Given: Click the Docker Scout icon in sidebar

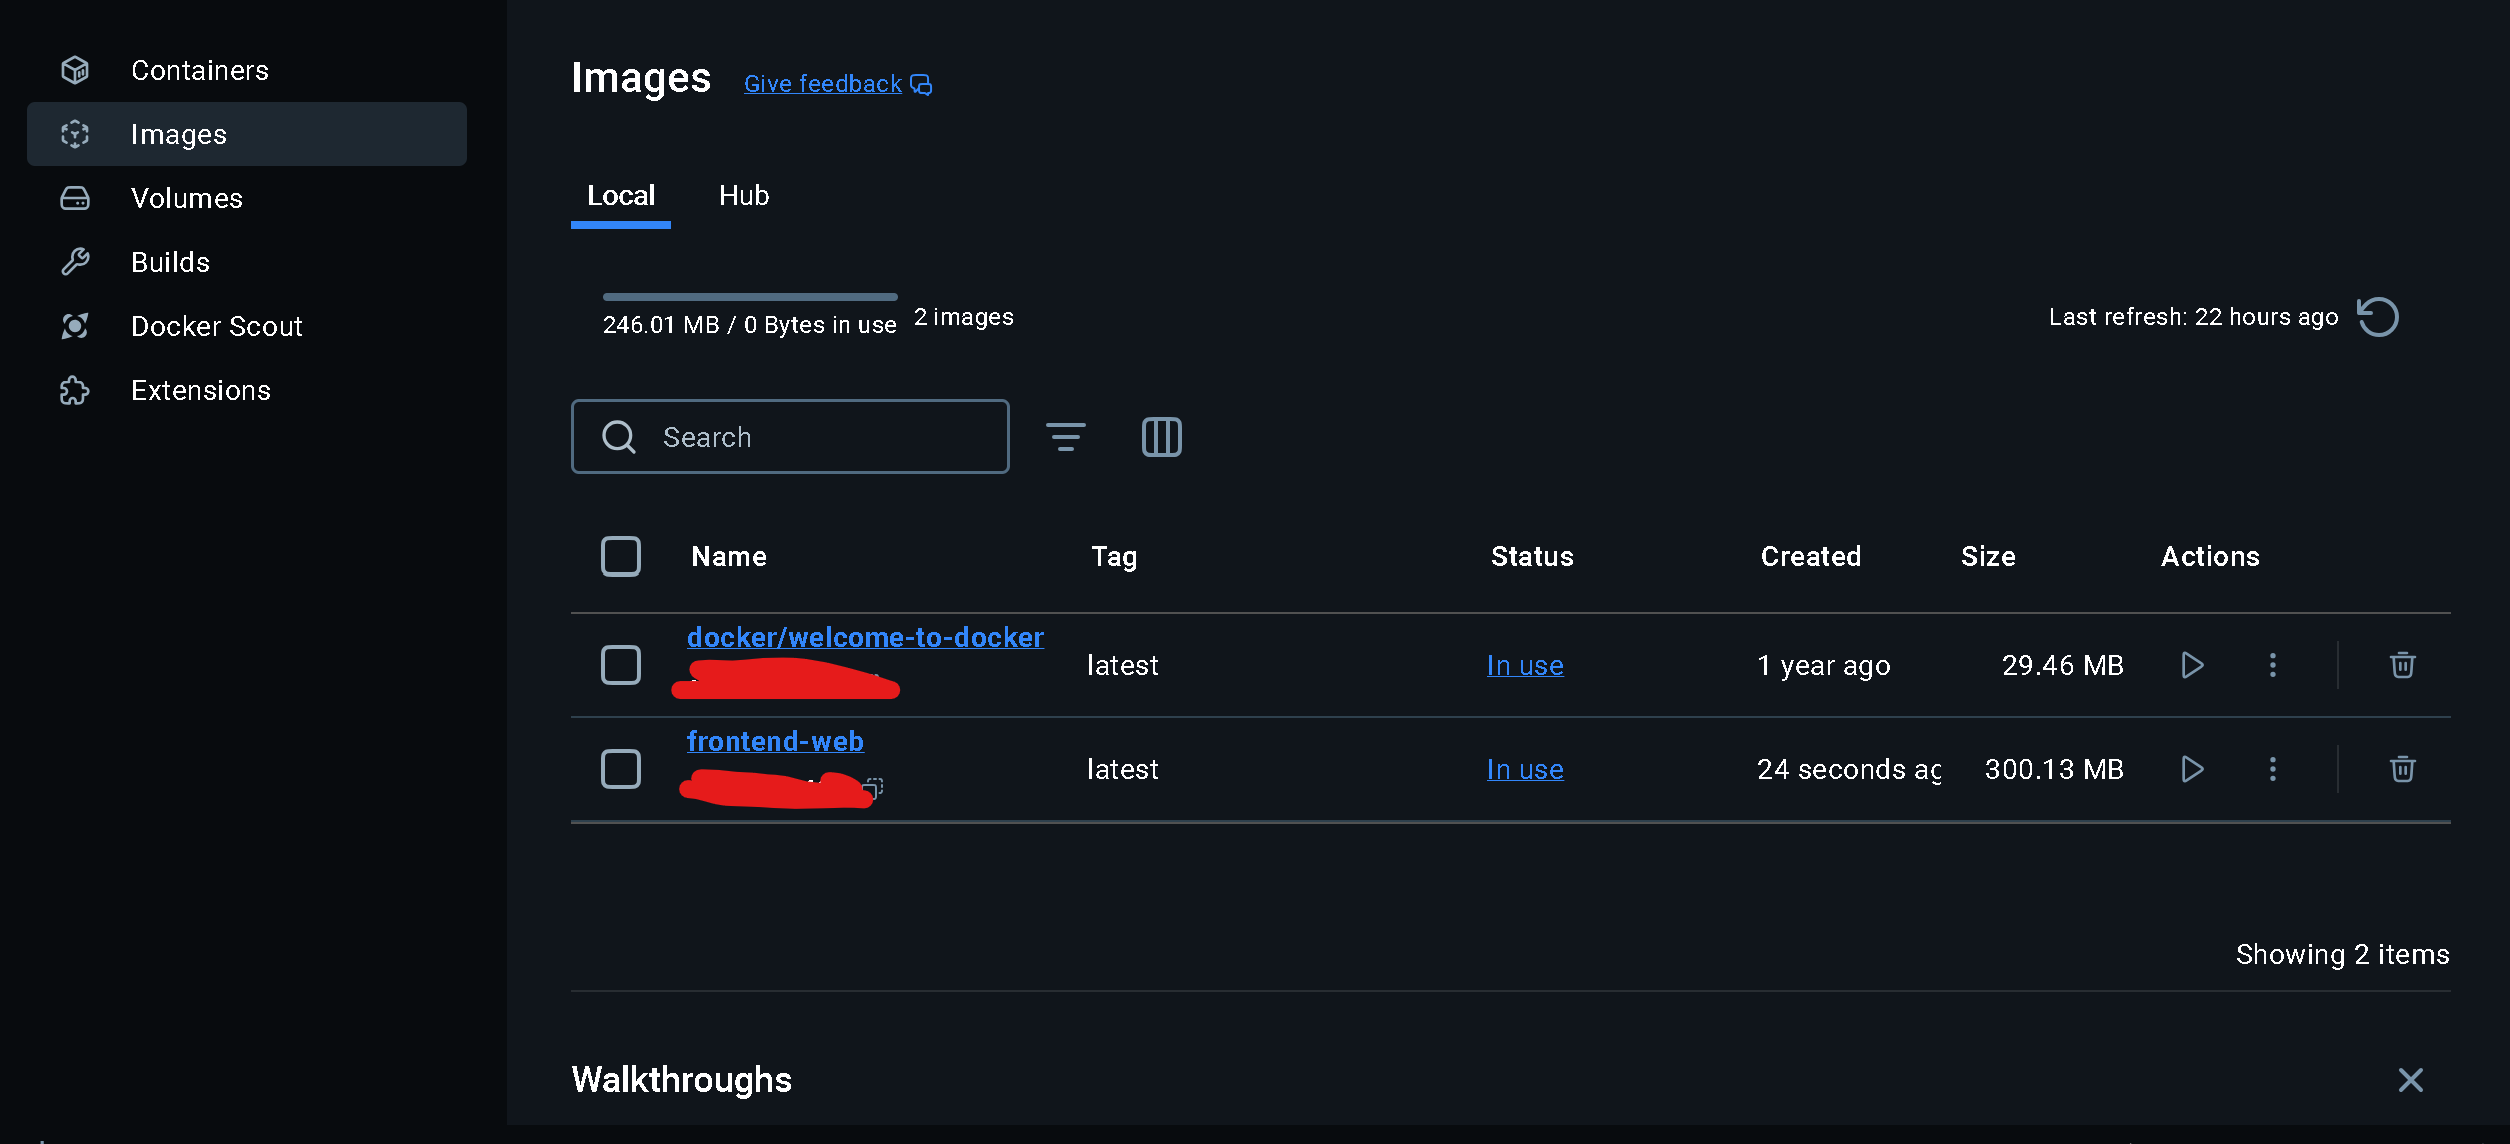Looking at the screenshot, I should coord(75,326).
